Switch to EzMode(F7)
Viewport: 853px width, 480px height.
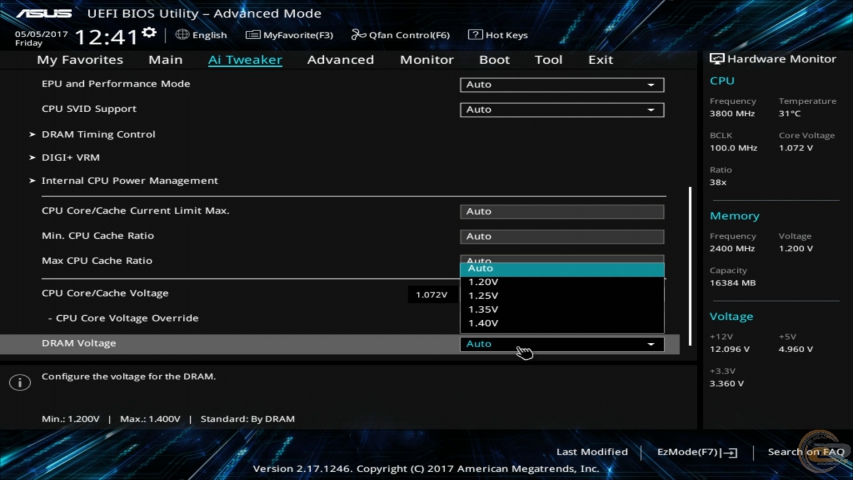point(696,452)
